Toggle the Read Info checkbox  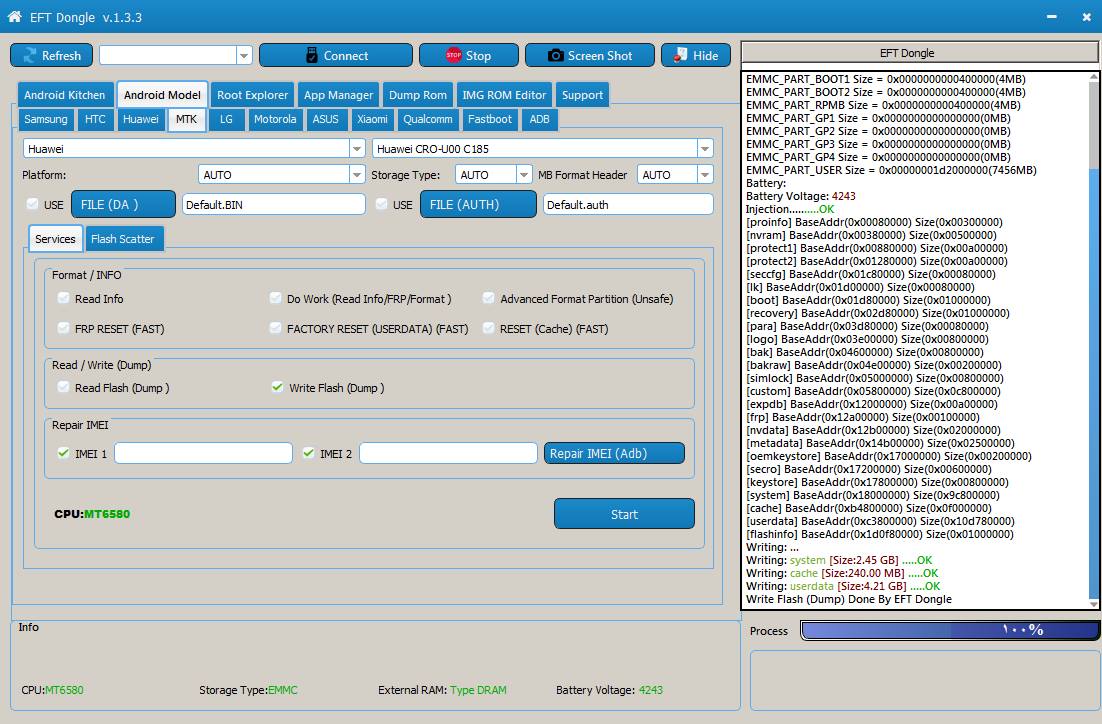click(63, 298)
